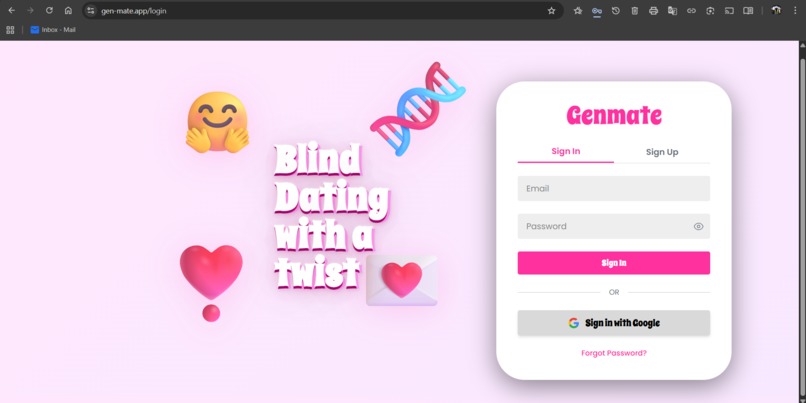Open the bookmarks star toolbar button
This screenshot has width=806, height=403.
pos(578,11)
